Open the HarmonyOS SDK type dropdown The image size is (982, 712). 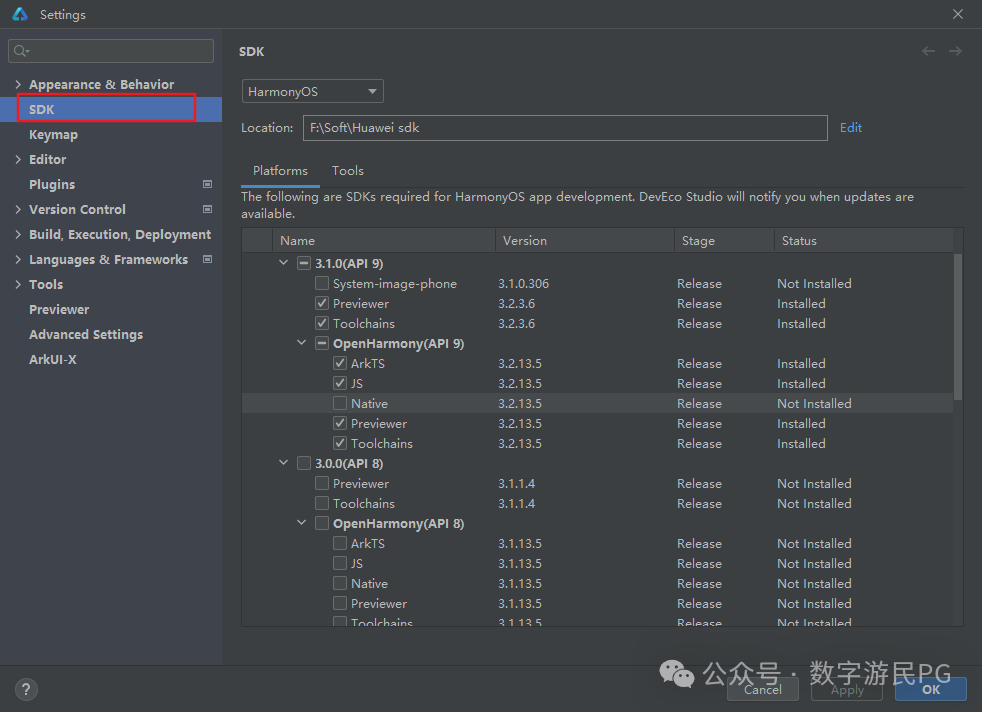[x=313, y=91]
